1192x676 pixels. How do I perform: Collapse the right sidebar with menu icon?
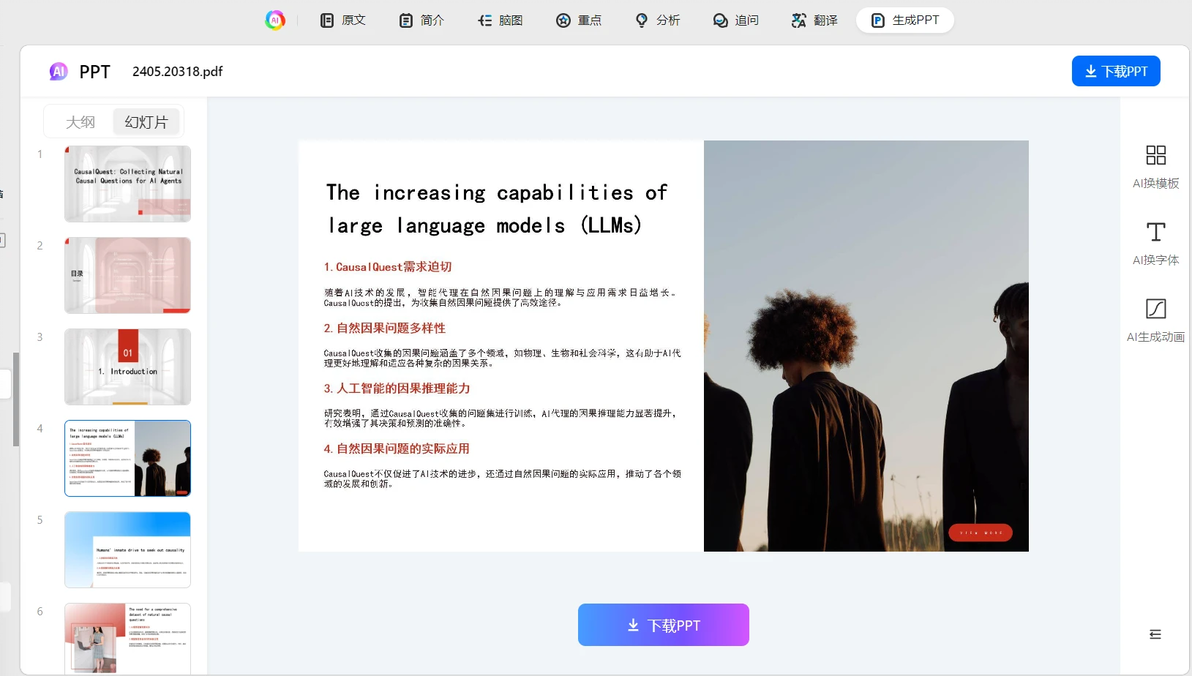coord(1155,634)
